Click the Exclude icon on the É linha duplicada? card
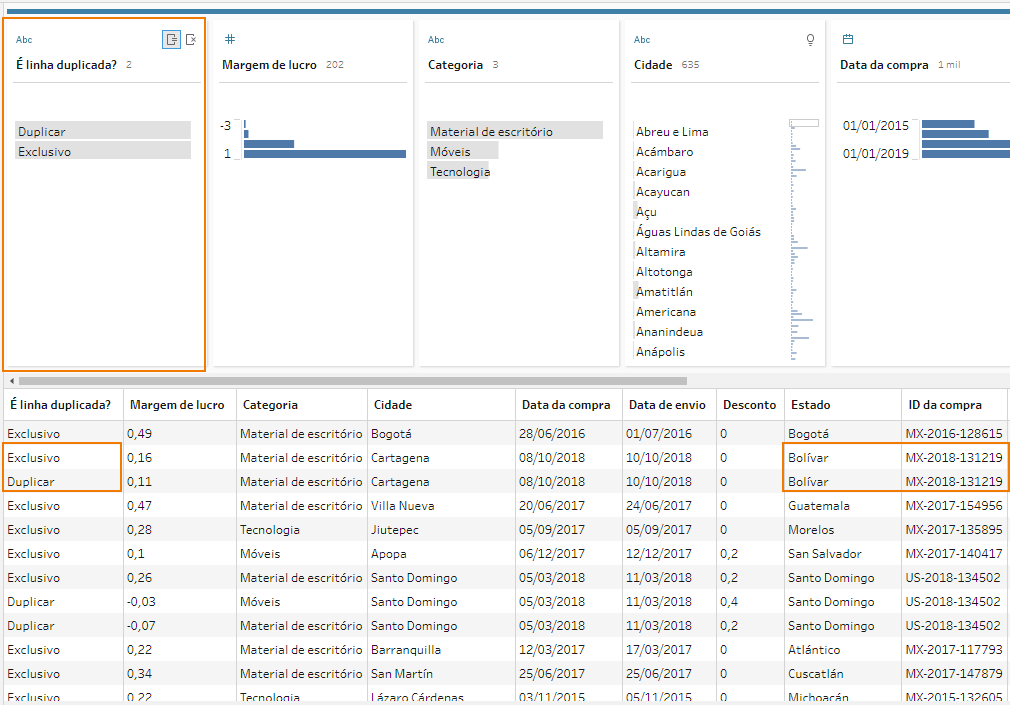This screenshot has height=705, width=1010. (x=191, y=40)
